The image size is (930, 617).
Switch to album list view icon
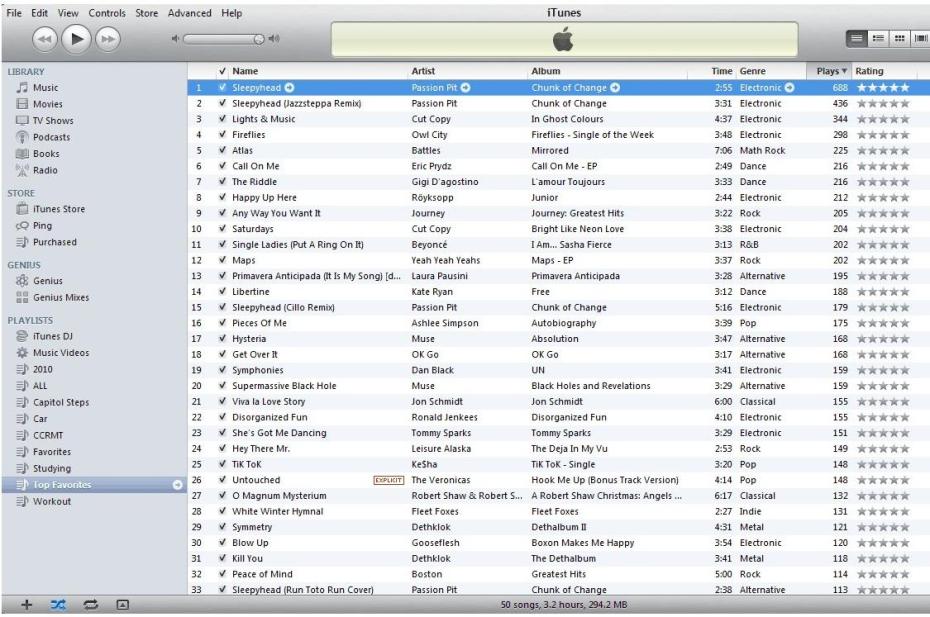[878, 41]
